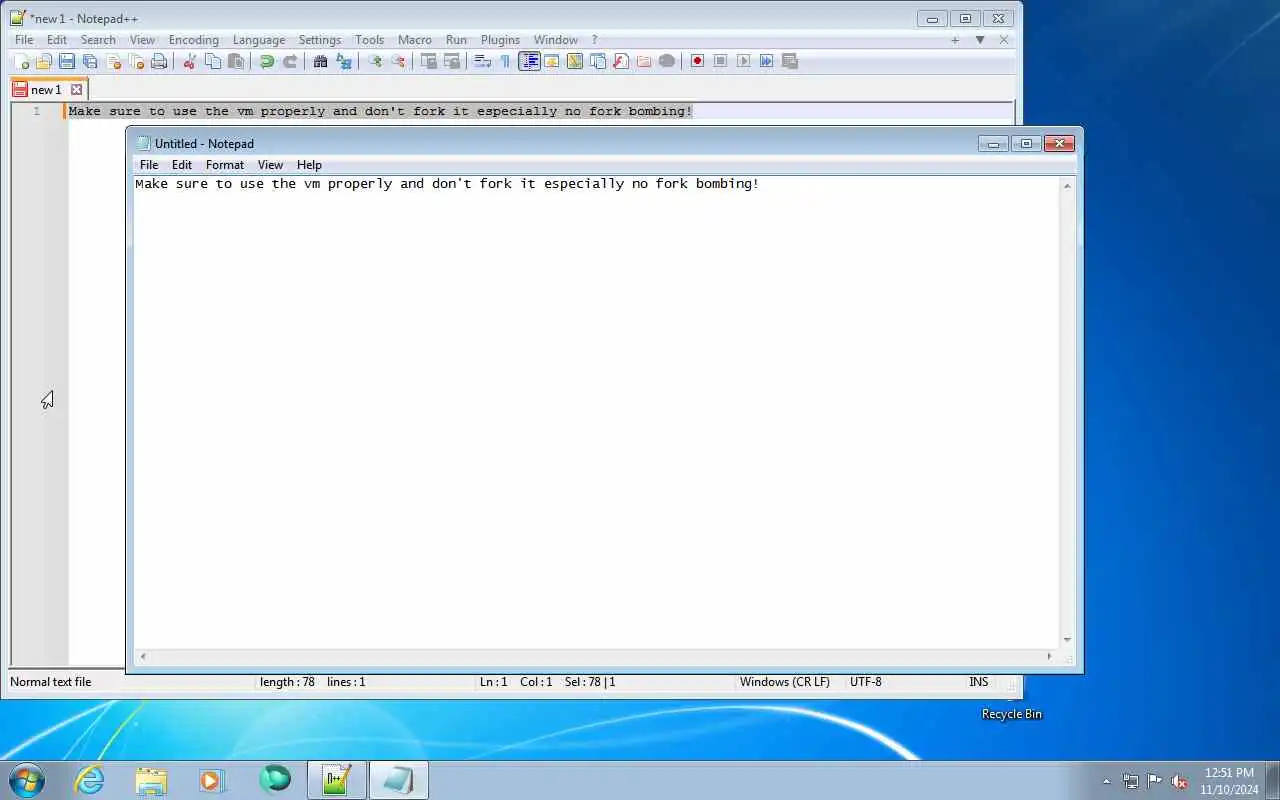Click 'UTF-8' encoding in Notepad++ status bar
The width and height of the screenshot is (1280, 800).
tap(866, 682)
